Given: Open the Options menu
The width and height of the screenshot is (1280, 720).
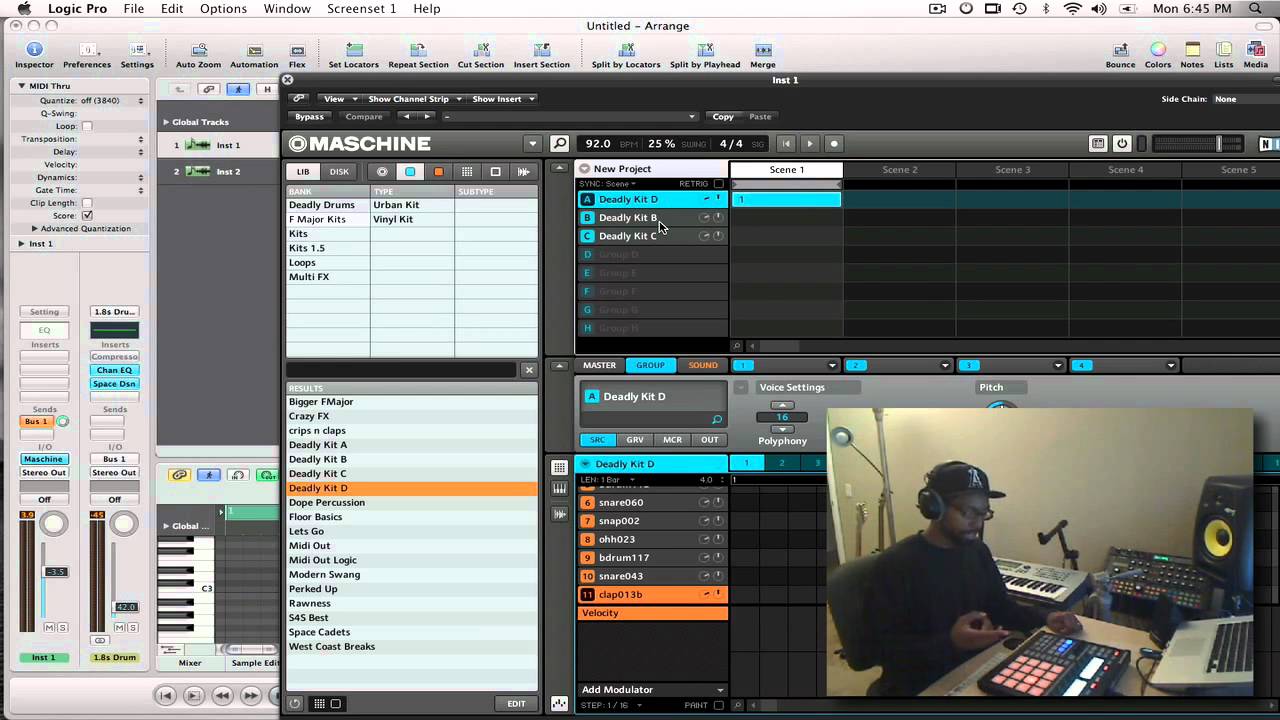Looking at the screenshot, I should 223,9.
